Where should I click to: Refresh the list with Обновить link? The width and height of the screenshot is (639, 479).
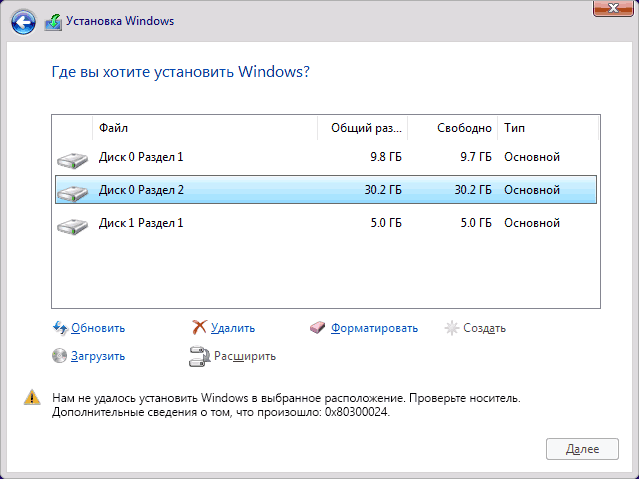[x=98, y=328]
